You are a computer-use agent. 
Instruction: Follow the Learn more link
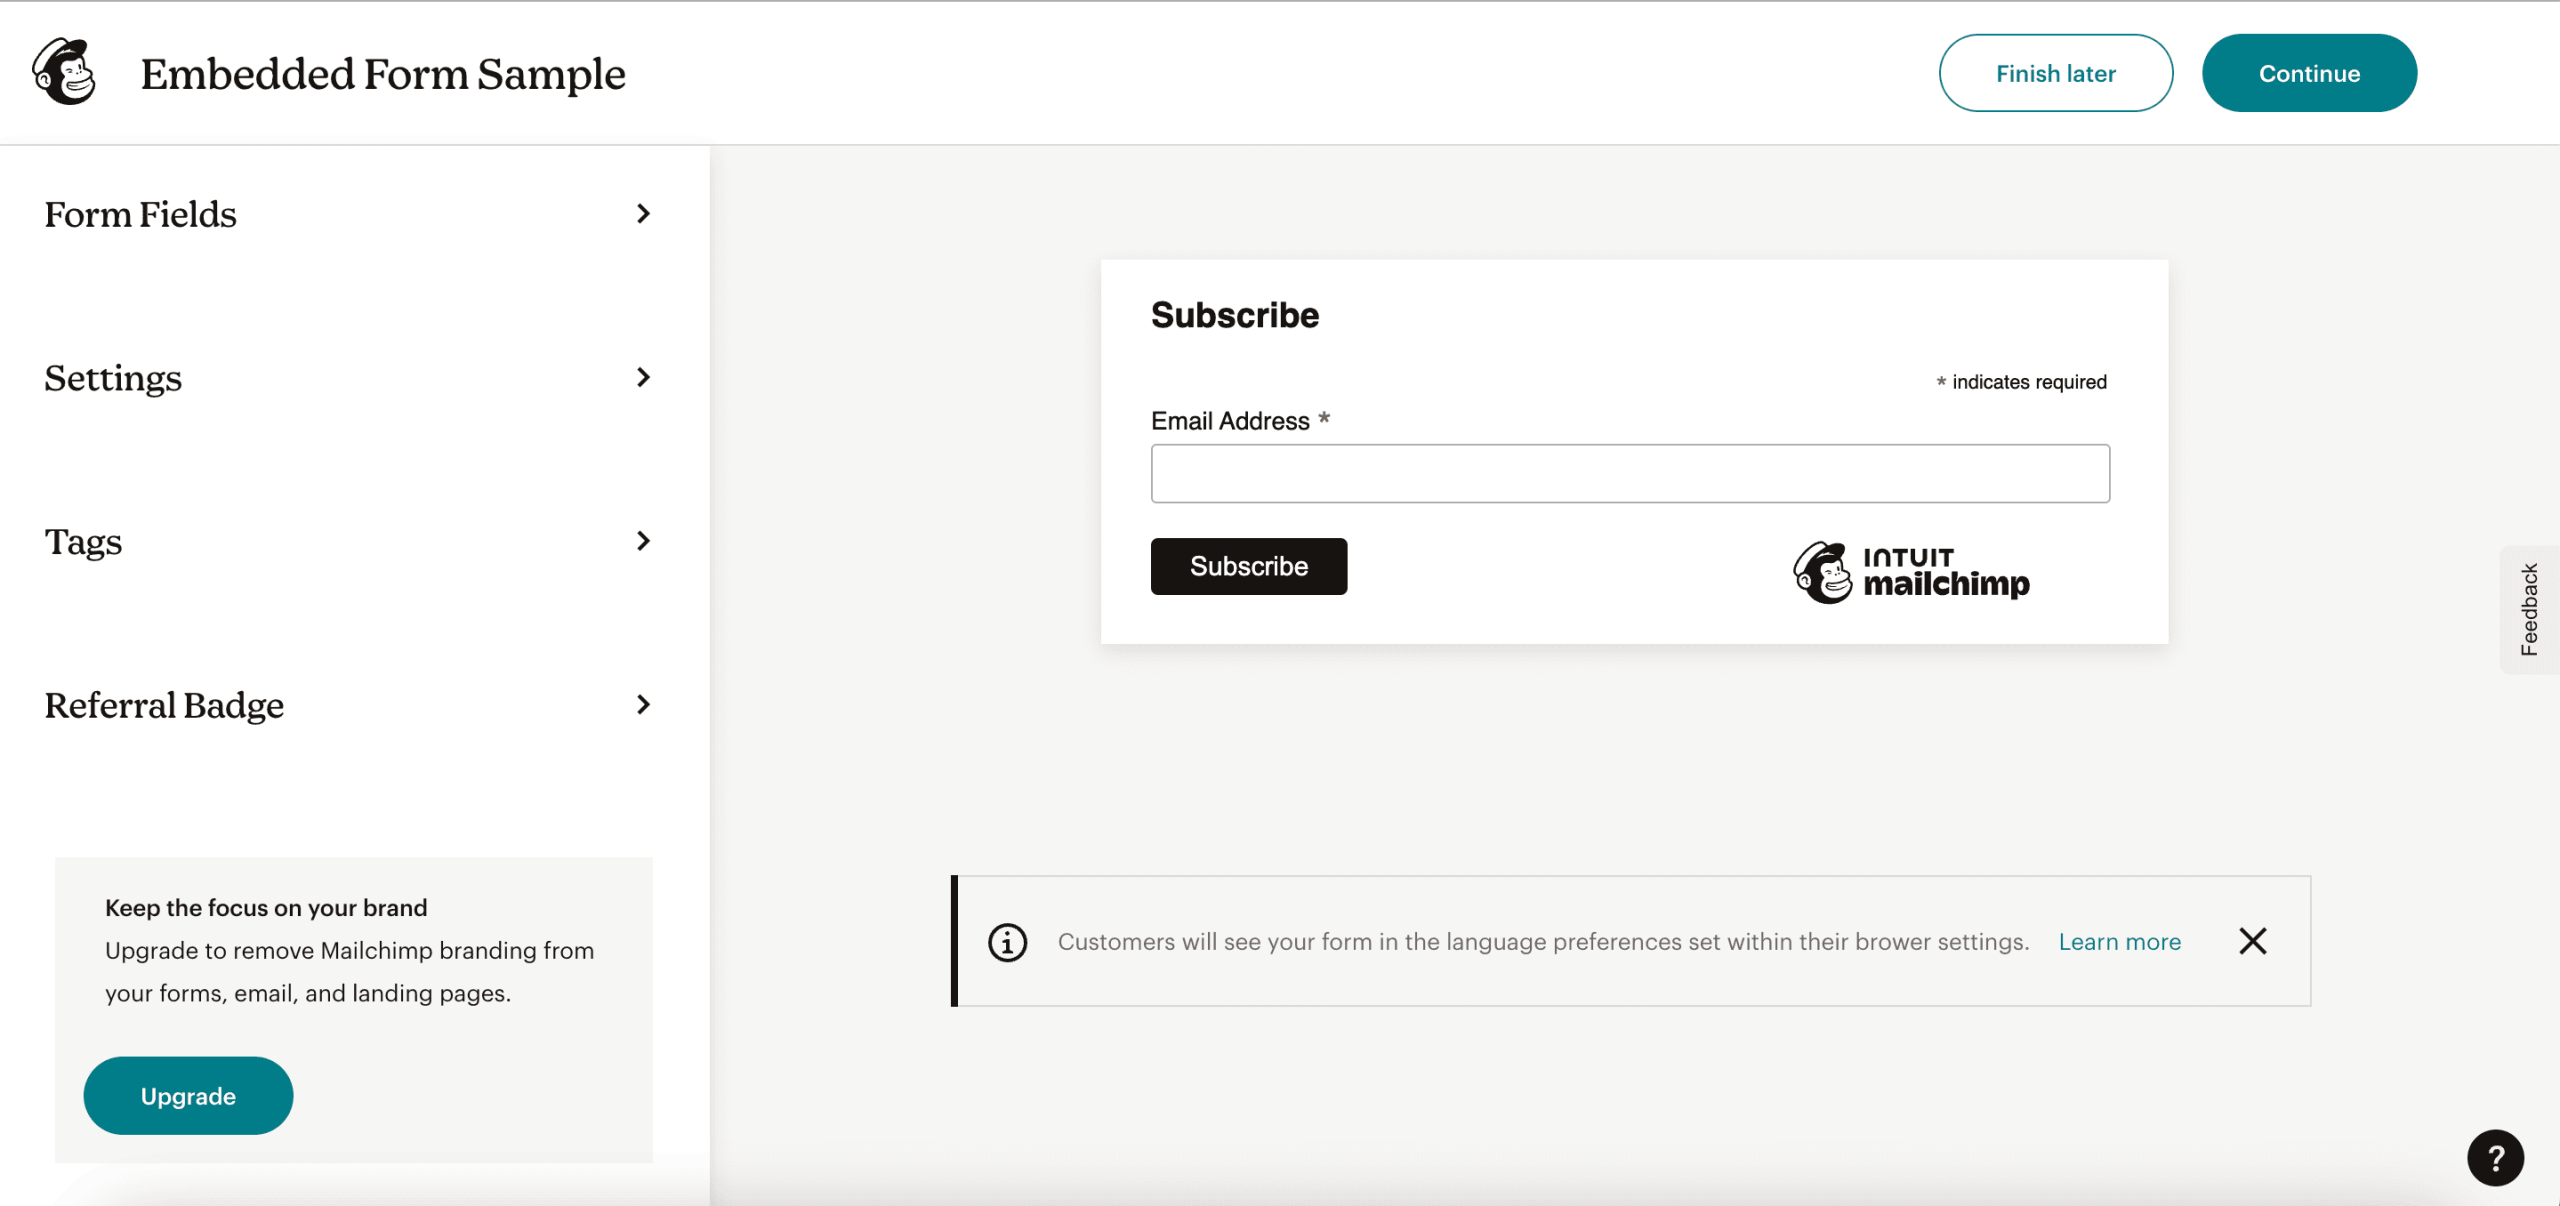click(x=2119, y=941)
